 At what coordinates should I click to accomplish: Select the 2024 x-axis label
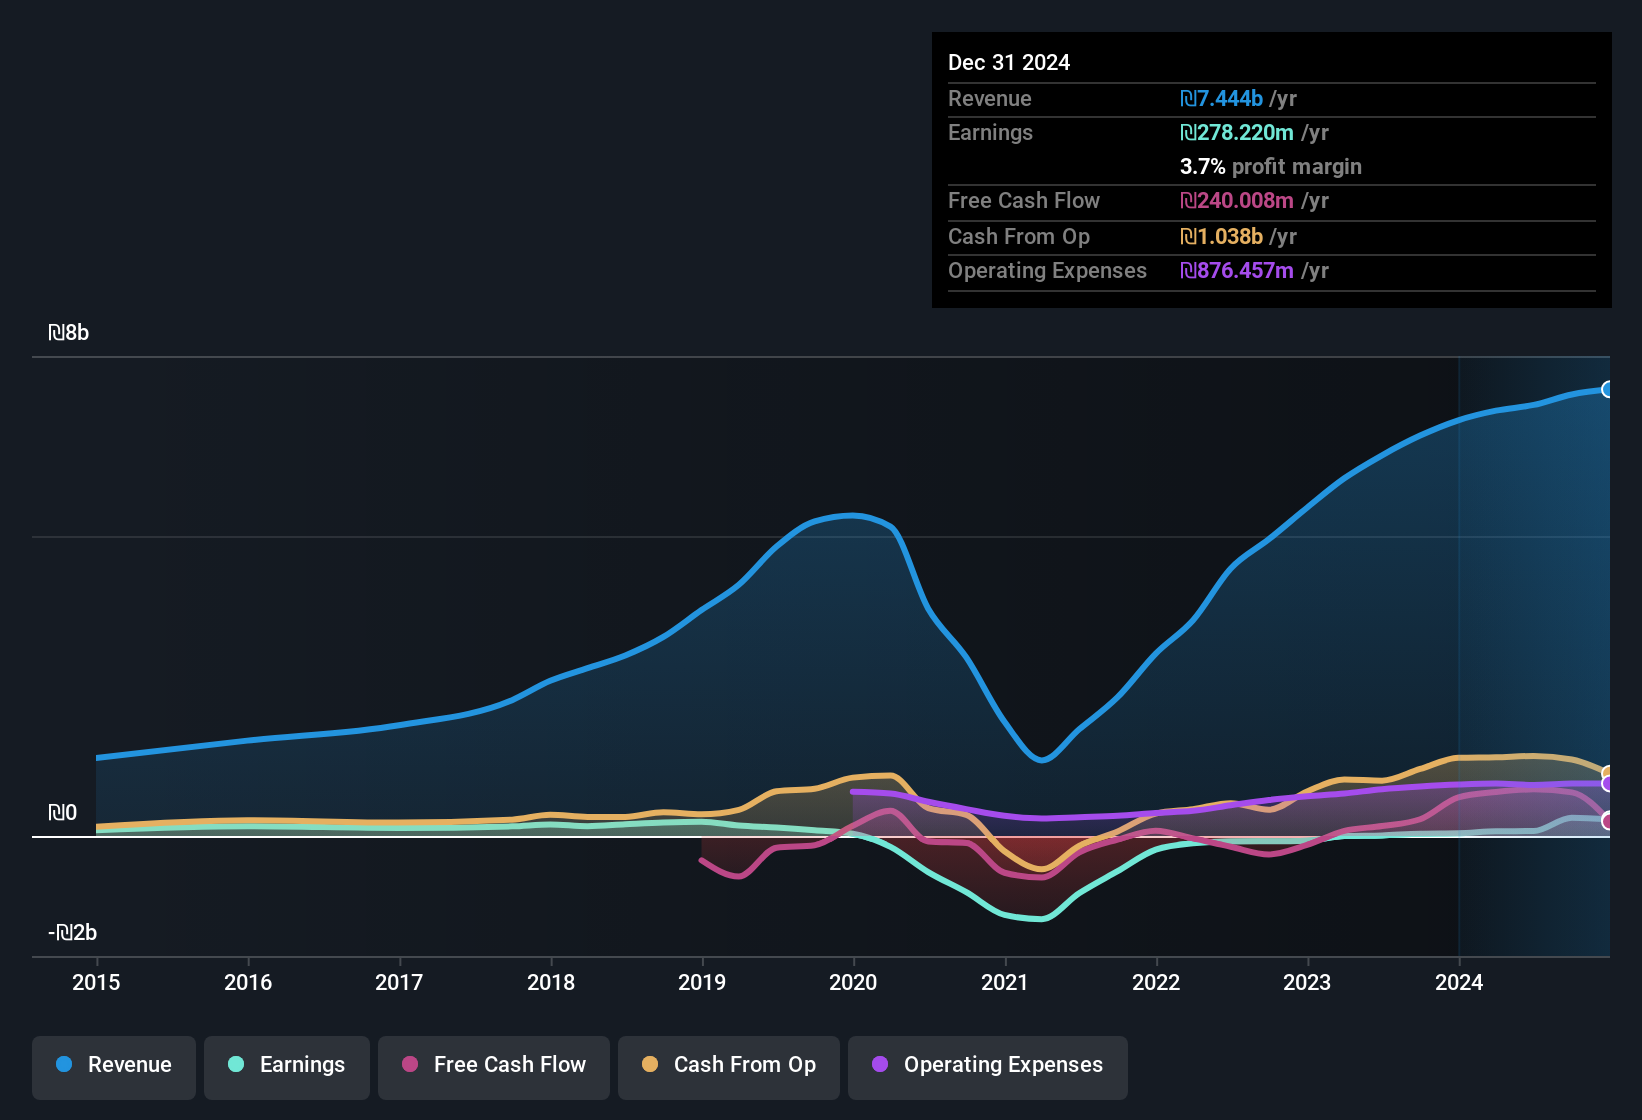click(1459, 982)
